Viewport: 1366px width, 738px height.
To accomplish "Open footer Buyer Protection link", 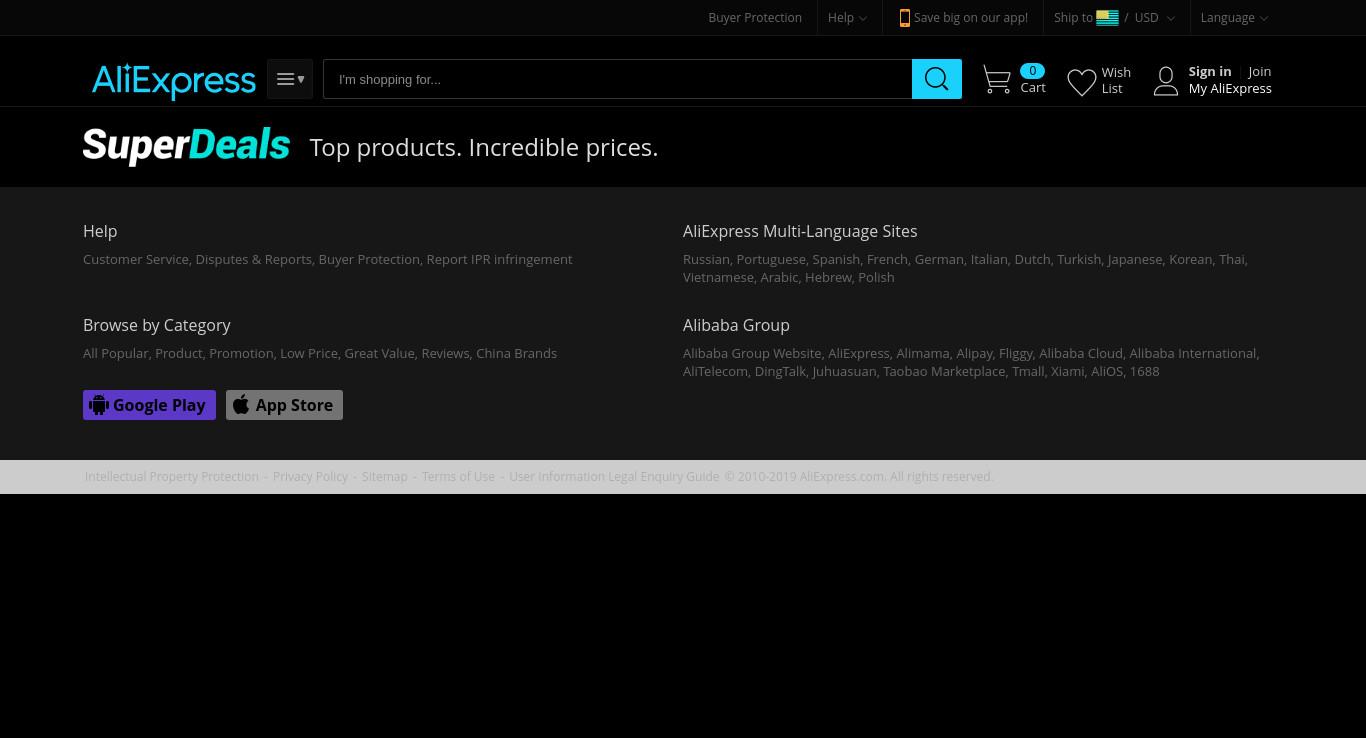I will pos(369,259).
